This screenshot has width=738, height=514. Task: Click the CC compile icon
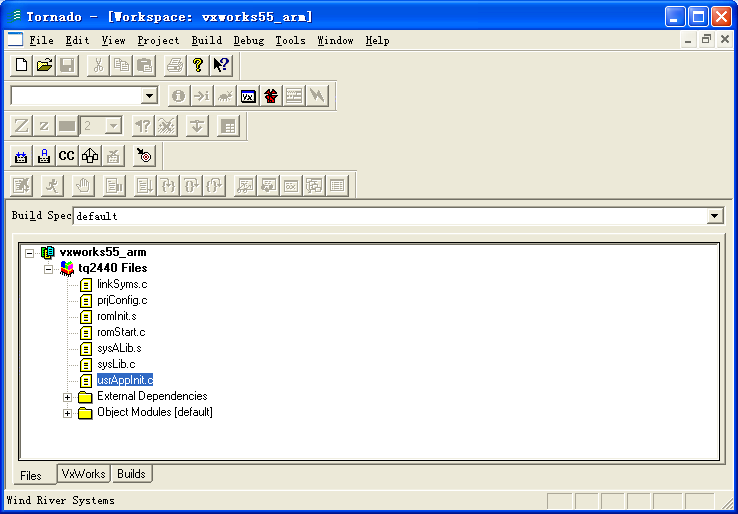pos(67,156)
